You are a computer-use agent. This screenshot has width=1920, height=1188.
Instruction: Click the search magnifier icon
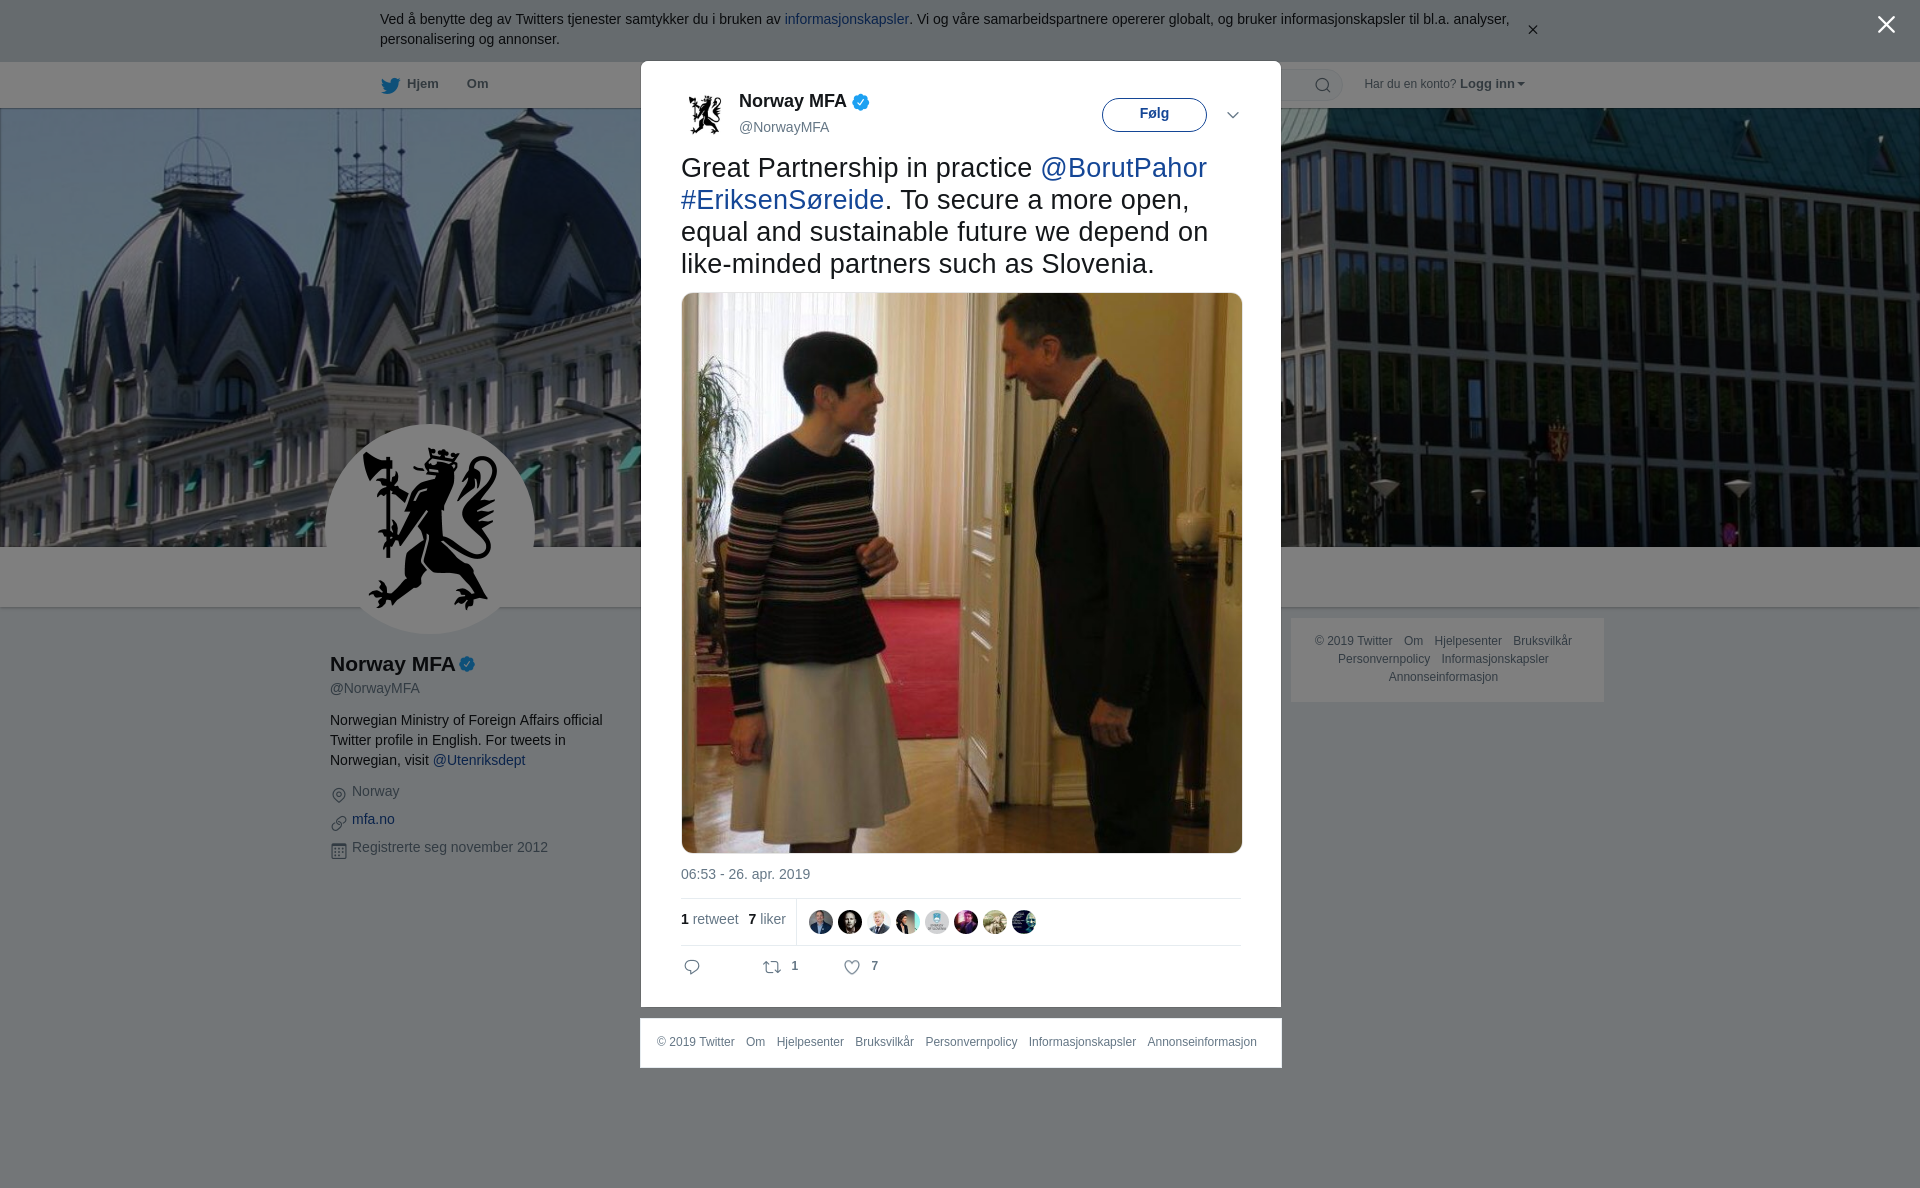coord(1323,85)
